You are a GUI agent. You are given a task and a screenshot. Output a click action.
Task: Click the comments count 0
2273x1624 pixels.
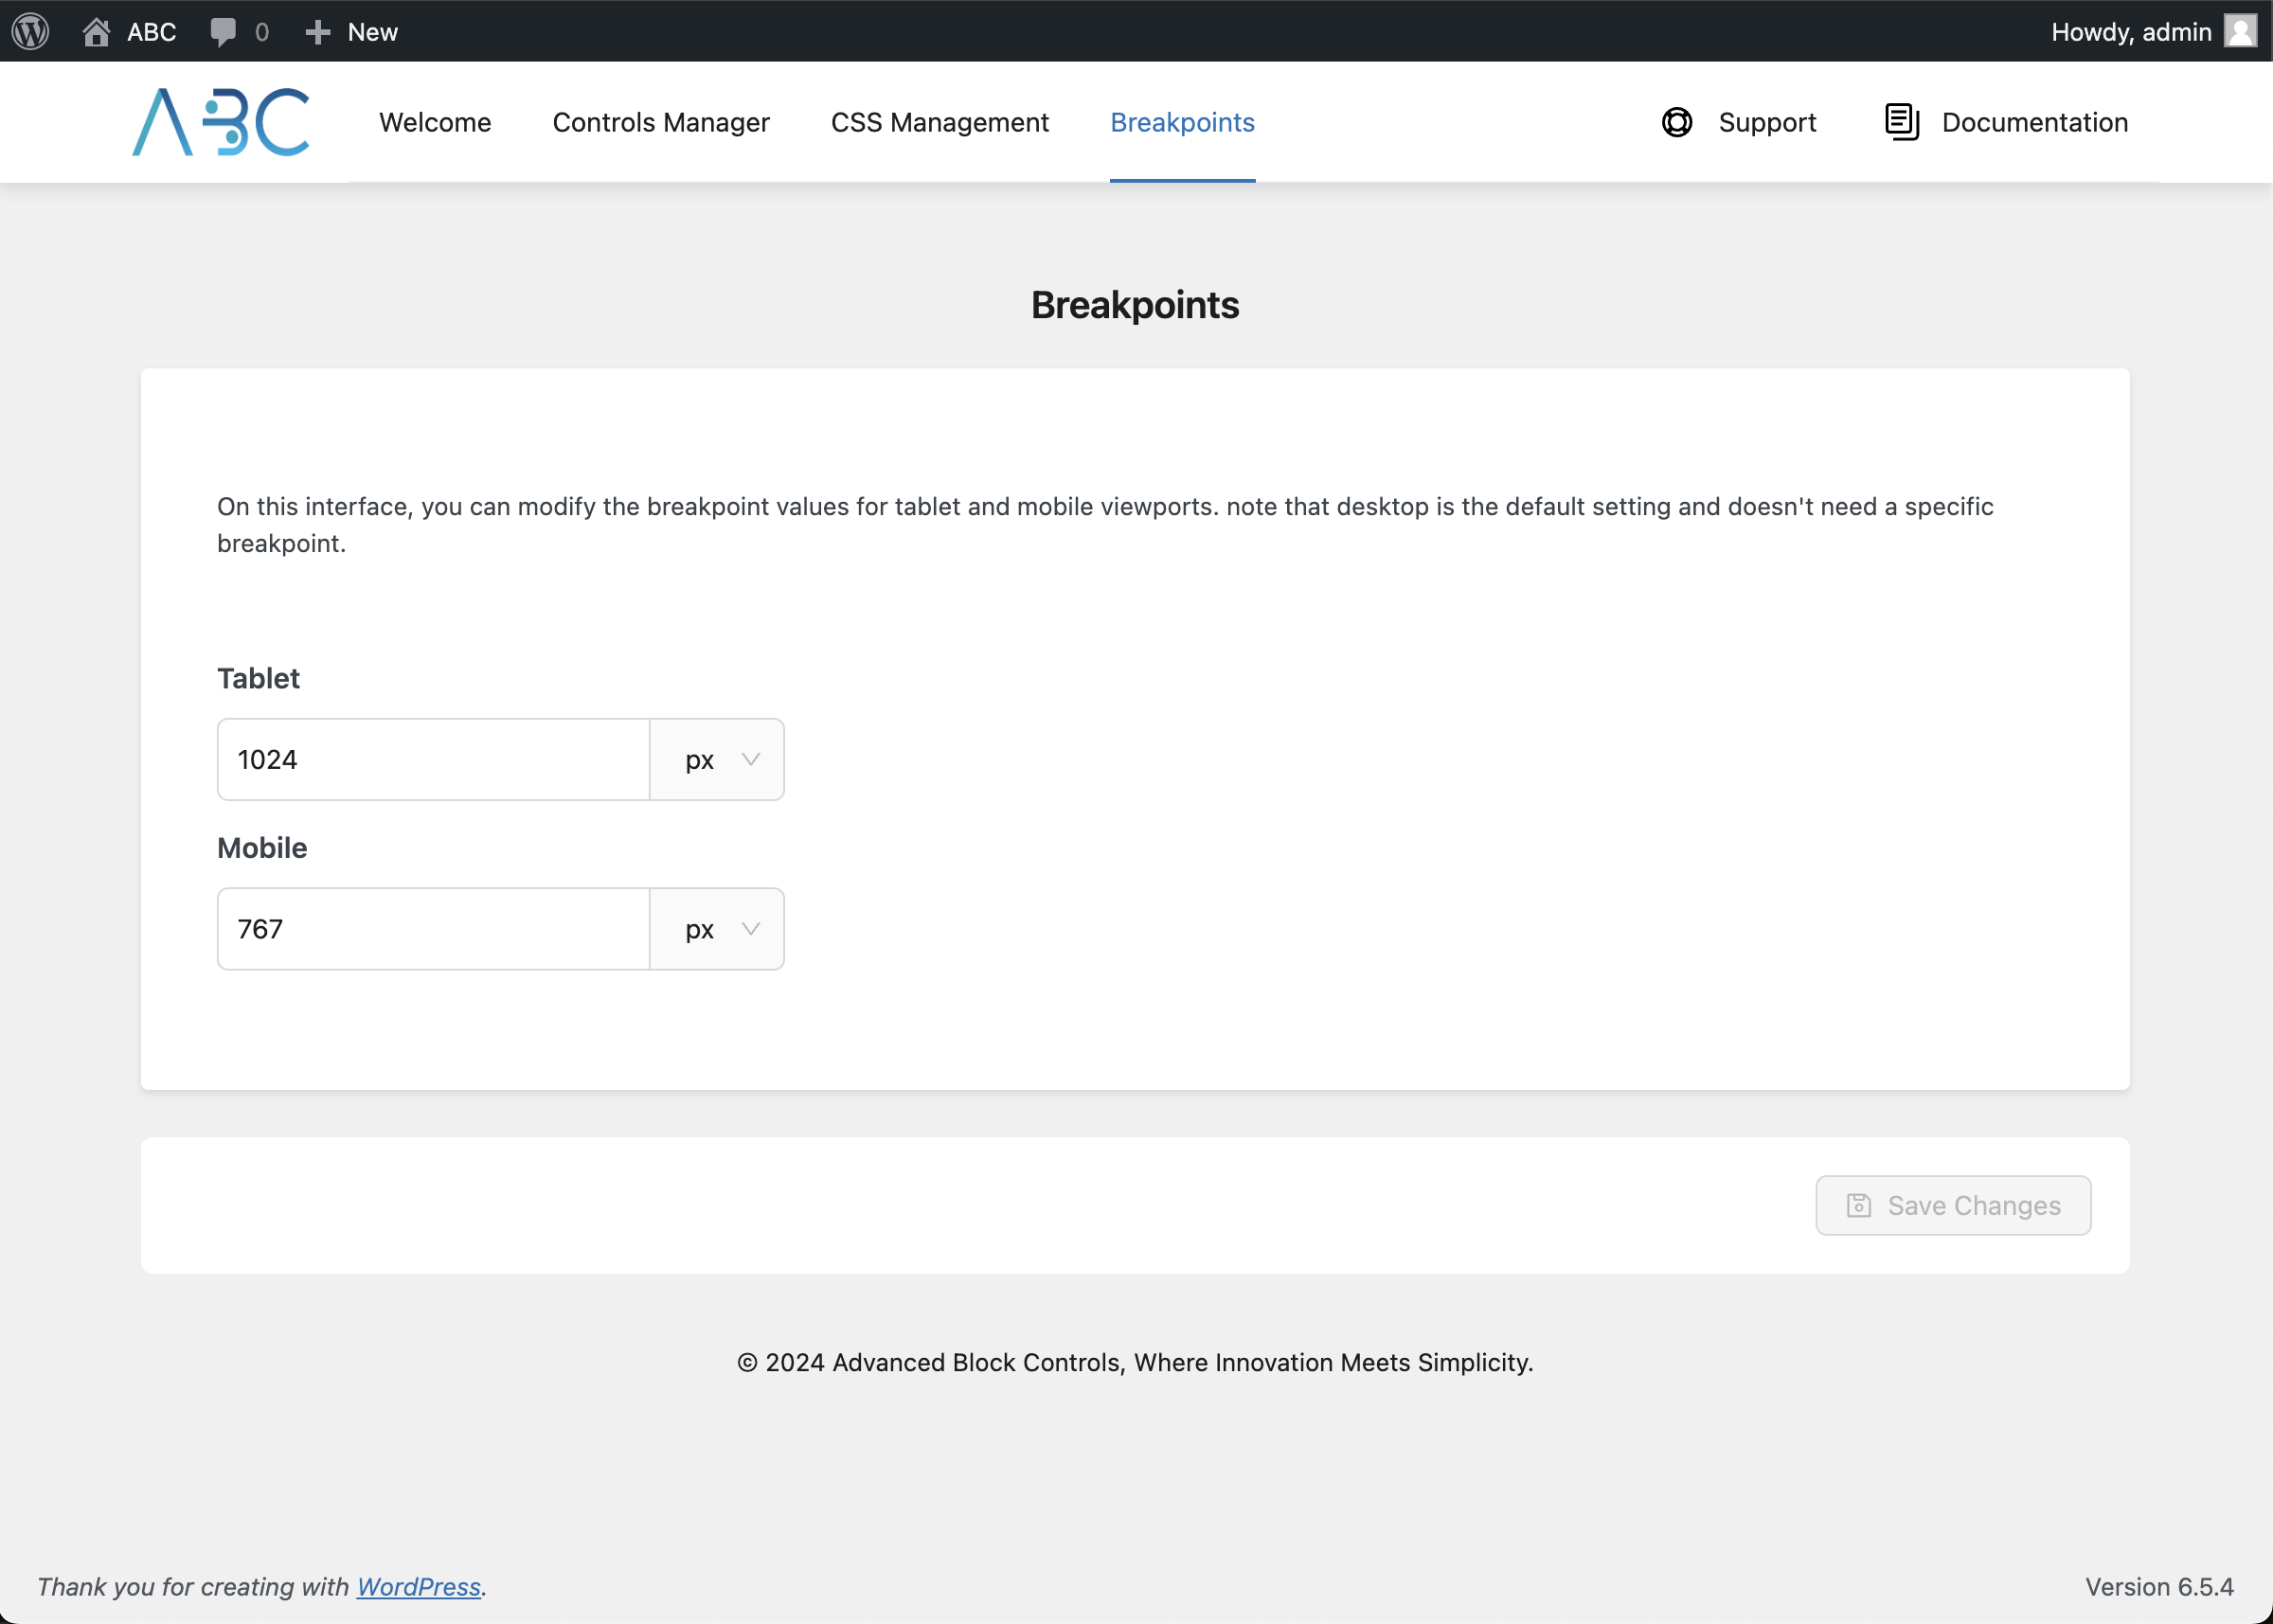click(262, 32)
